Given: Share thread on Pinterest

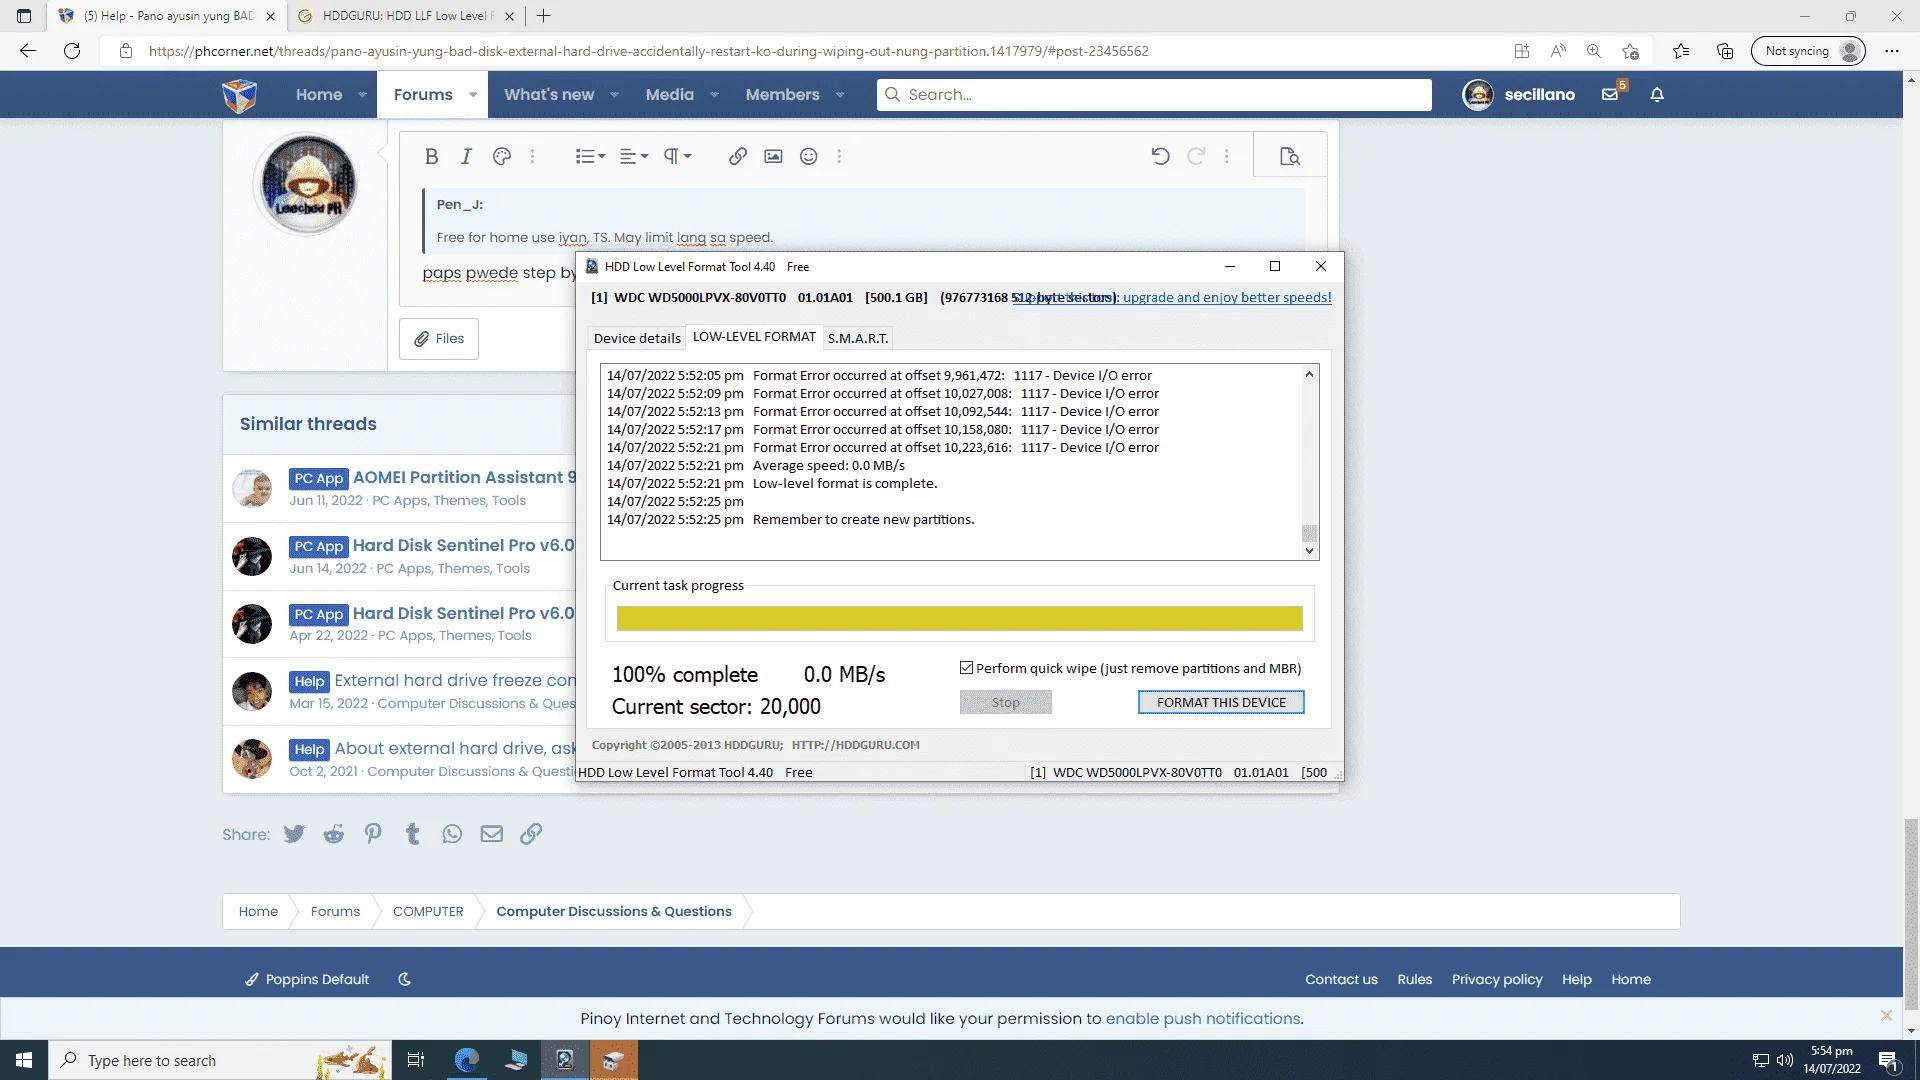Looking at the screenshot, I should click(x=373, y=834).
